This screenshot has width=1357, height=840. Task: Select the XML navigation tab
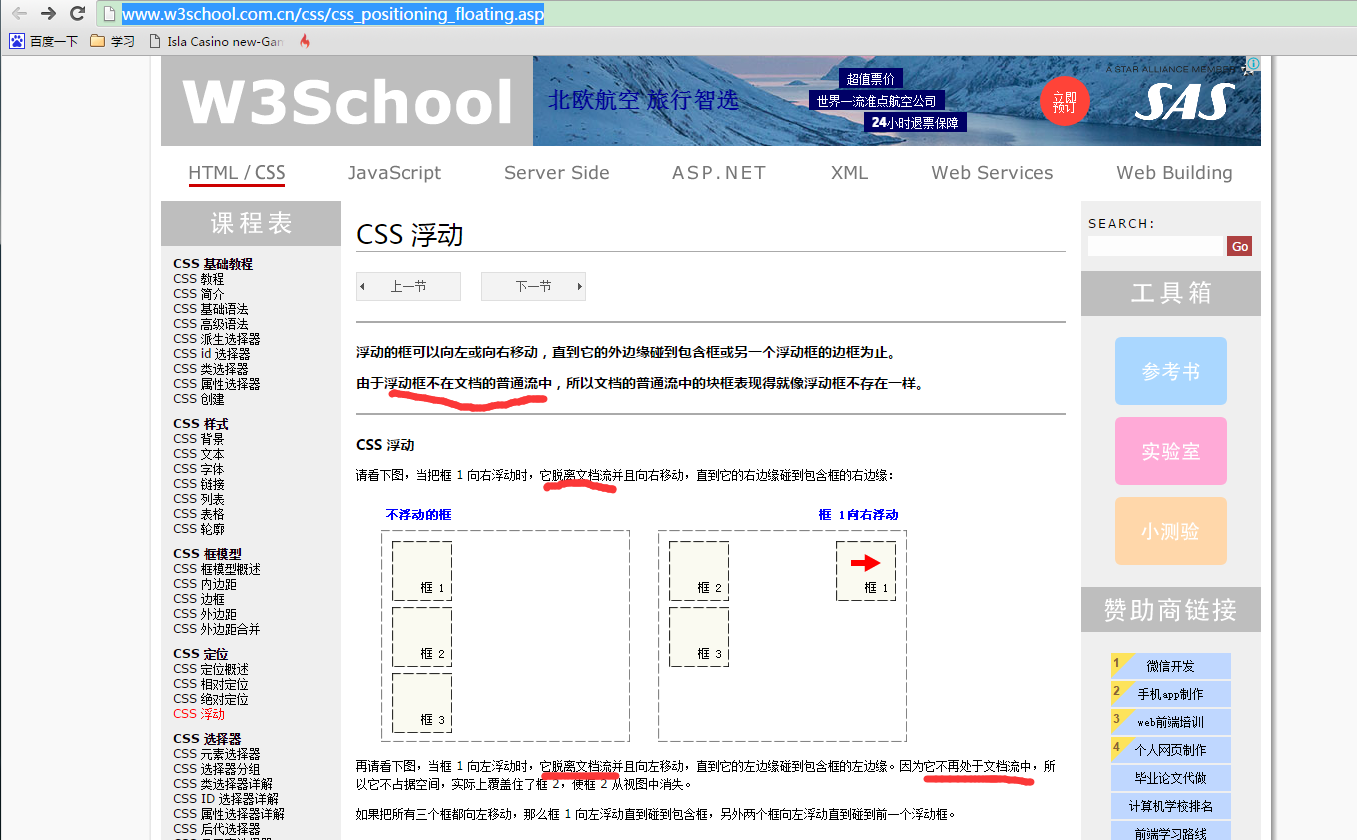[x=849, y=173]
